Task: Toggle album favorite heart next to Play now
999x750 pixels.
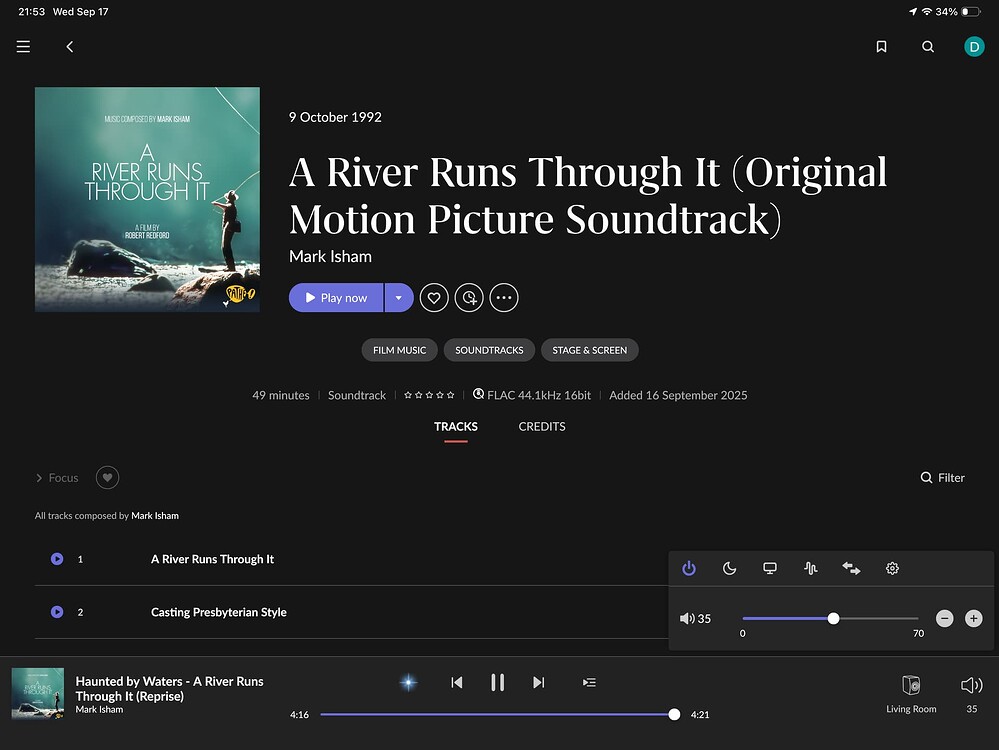Action: click(x=434, y=298)
